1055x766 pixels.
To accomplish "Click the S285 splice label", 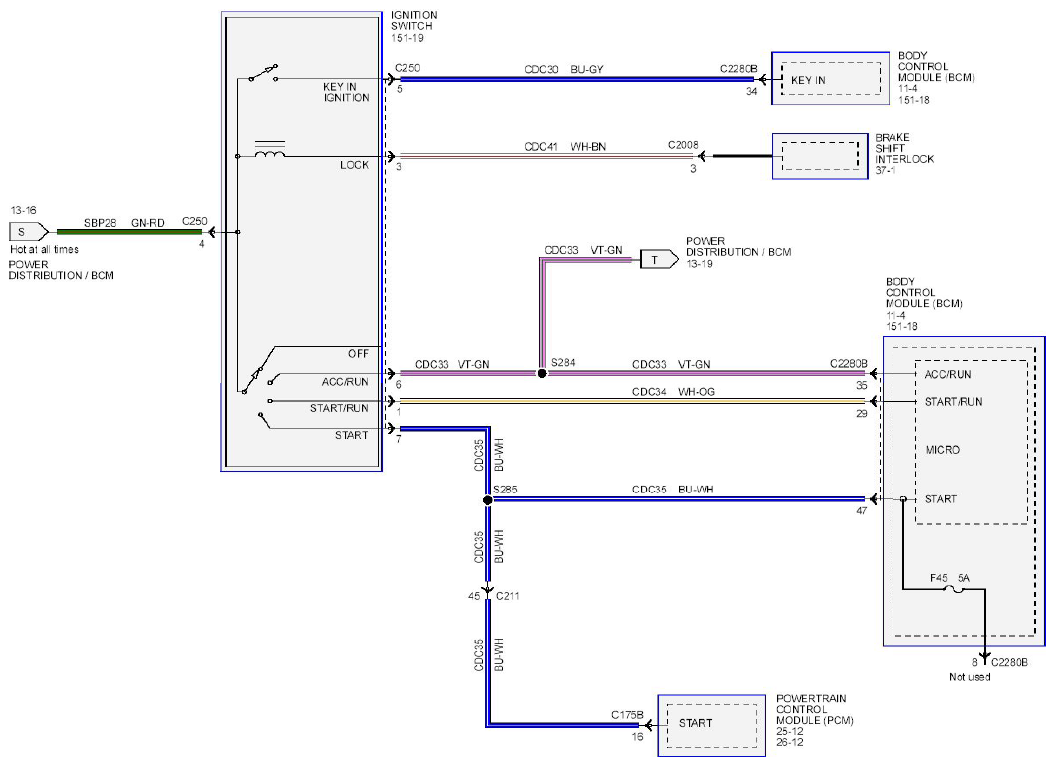I will [505, 489].
